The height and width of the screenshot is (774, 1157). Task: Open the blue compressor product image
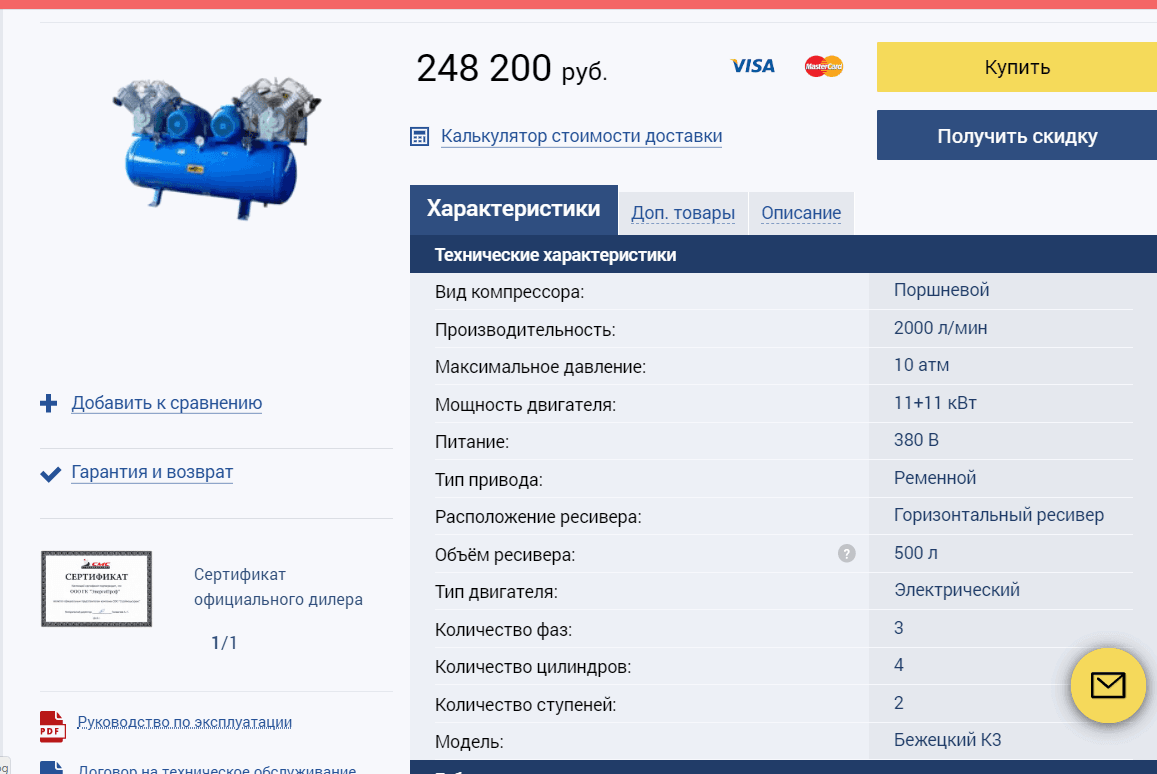click(x=216, y=148)
